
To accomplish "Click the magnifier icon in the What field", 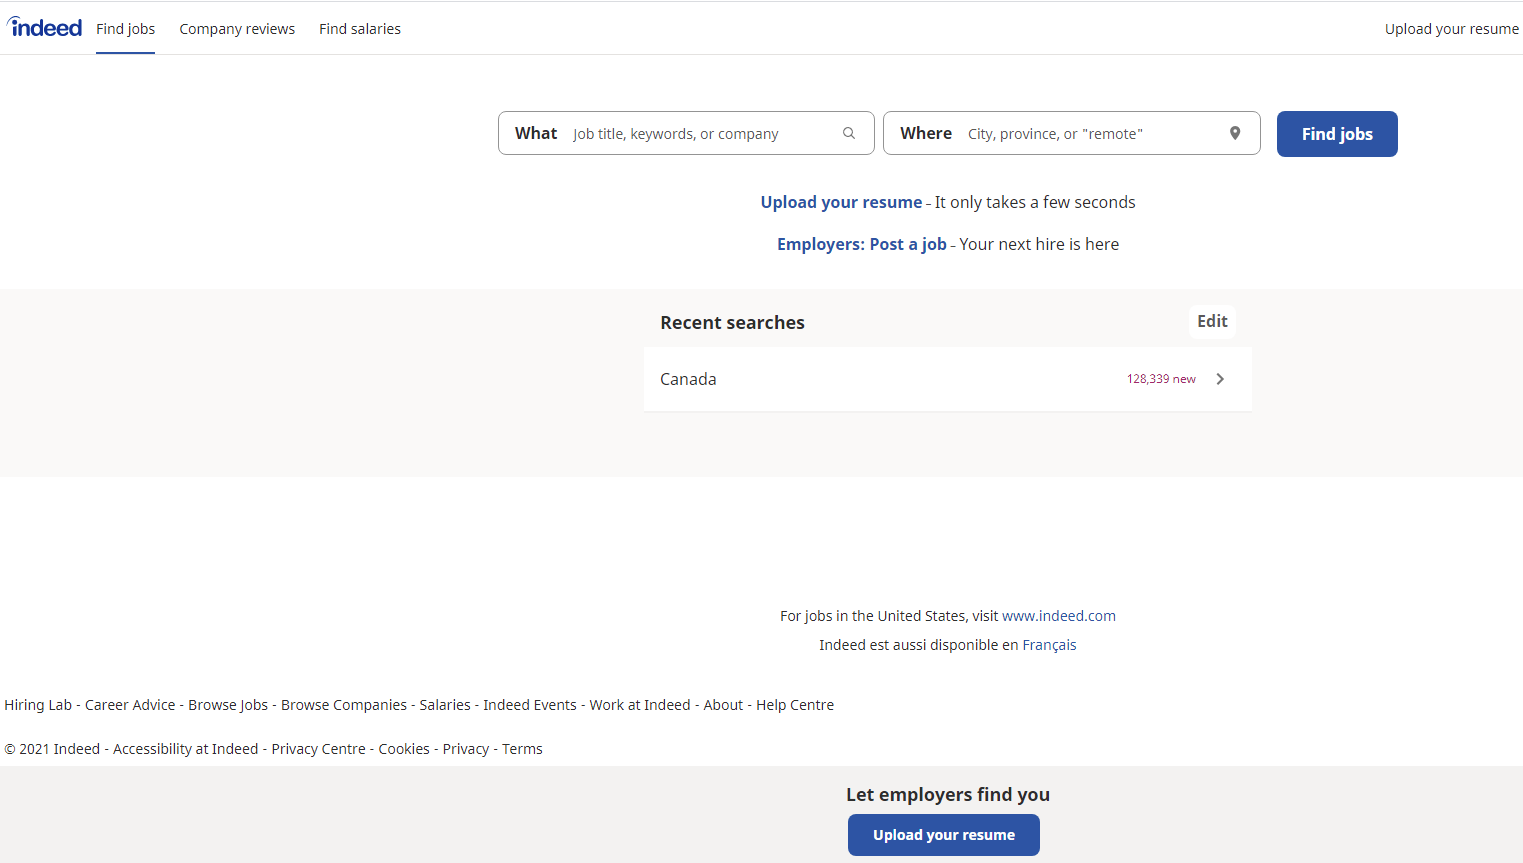I will 849,133.
